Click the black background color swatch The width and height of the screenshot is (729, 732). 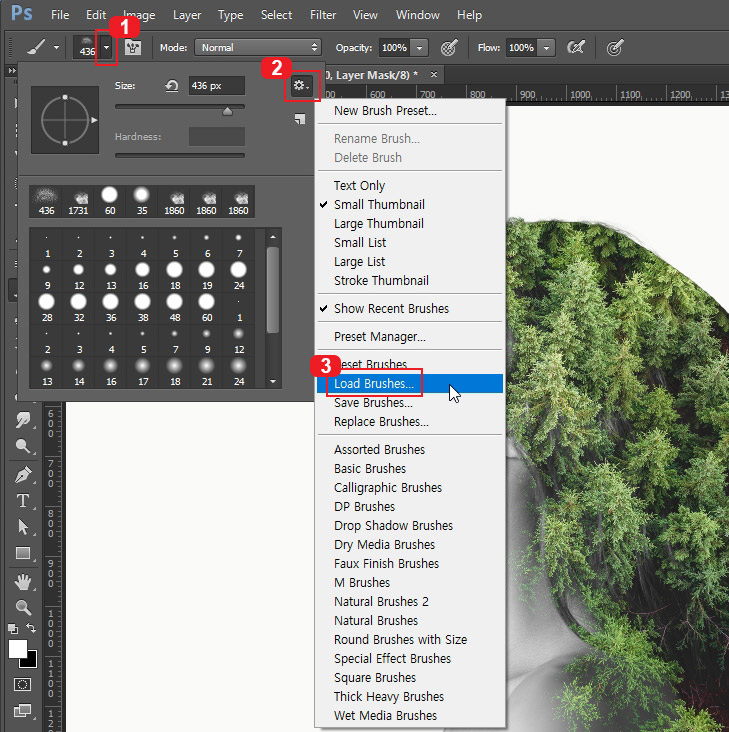coord(31,661)
